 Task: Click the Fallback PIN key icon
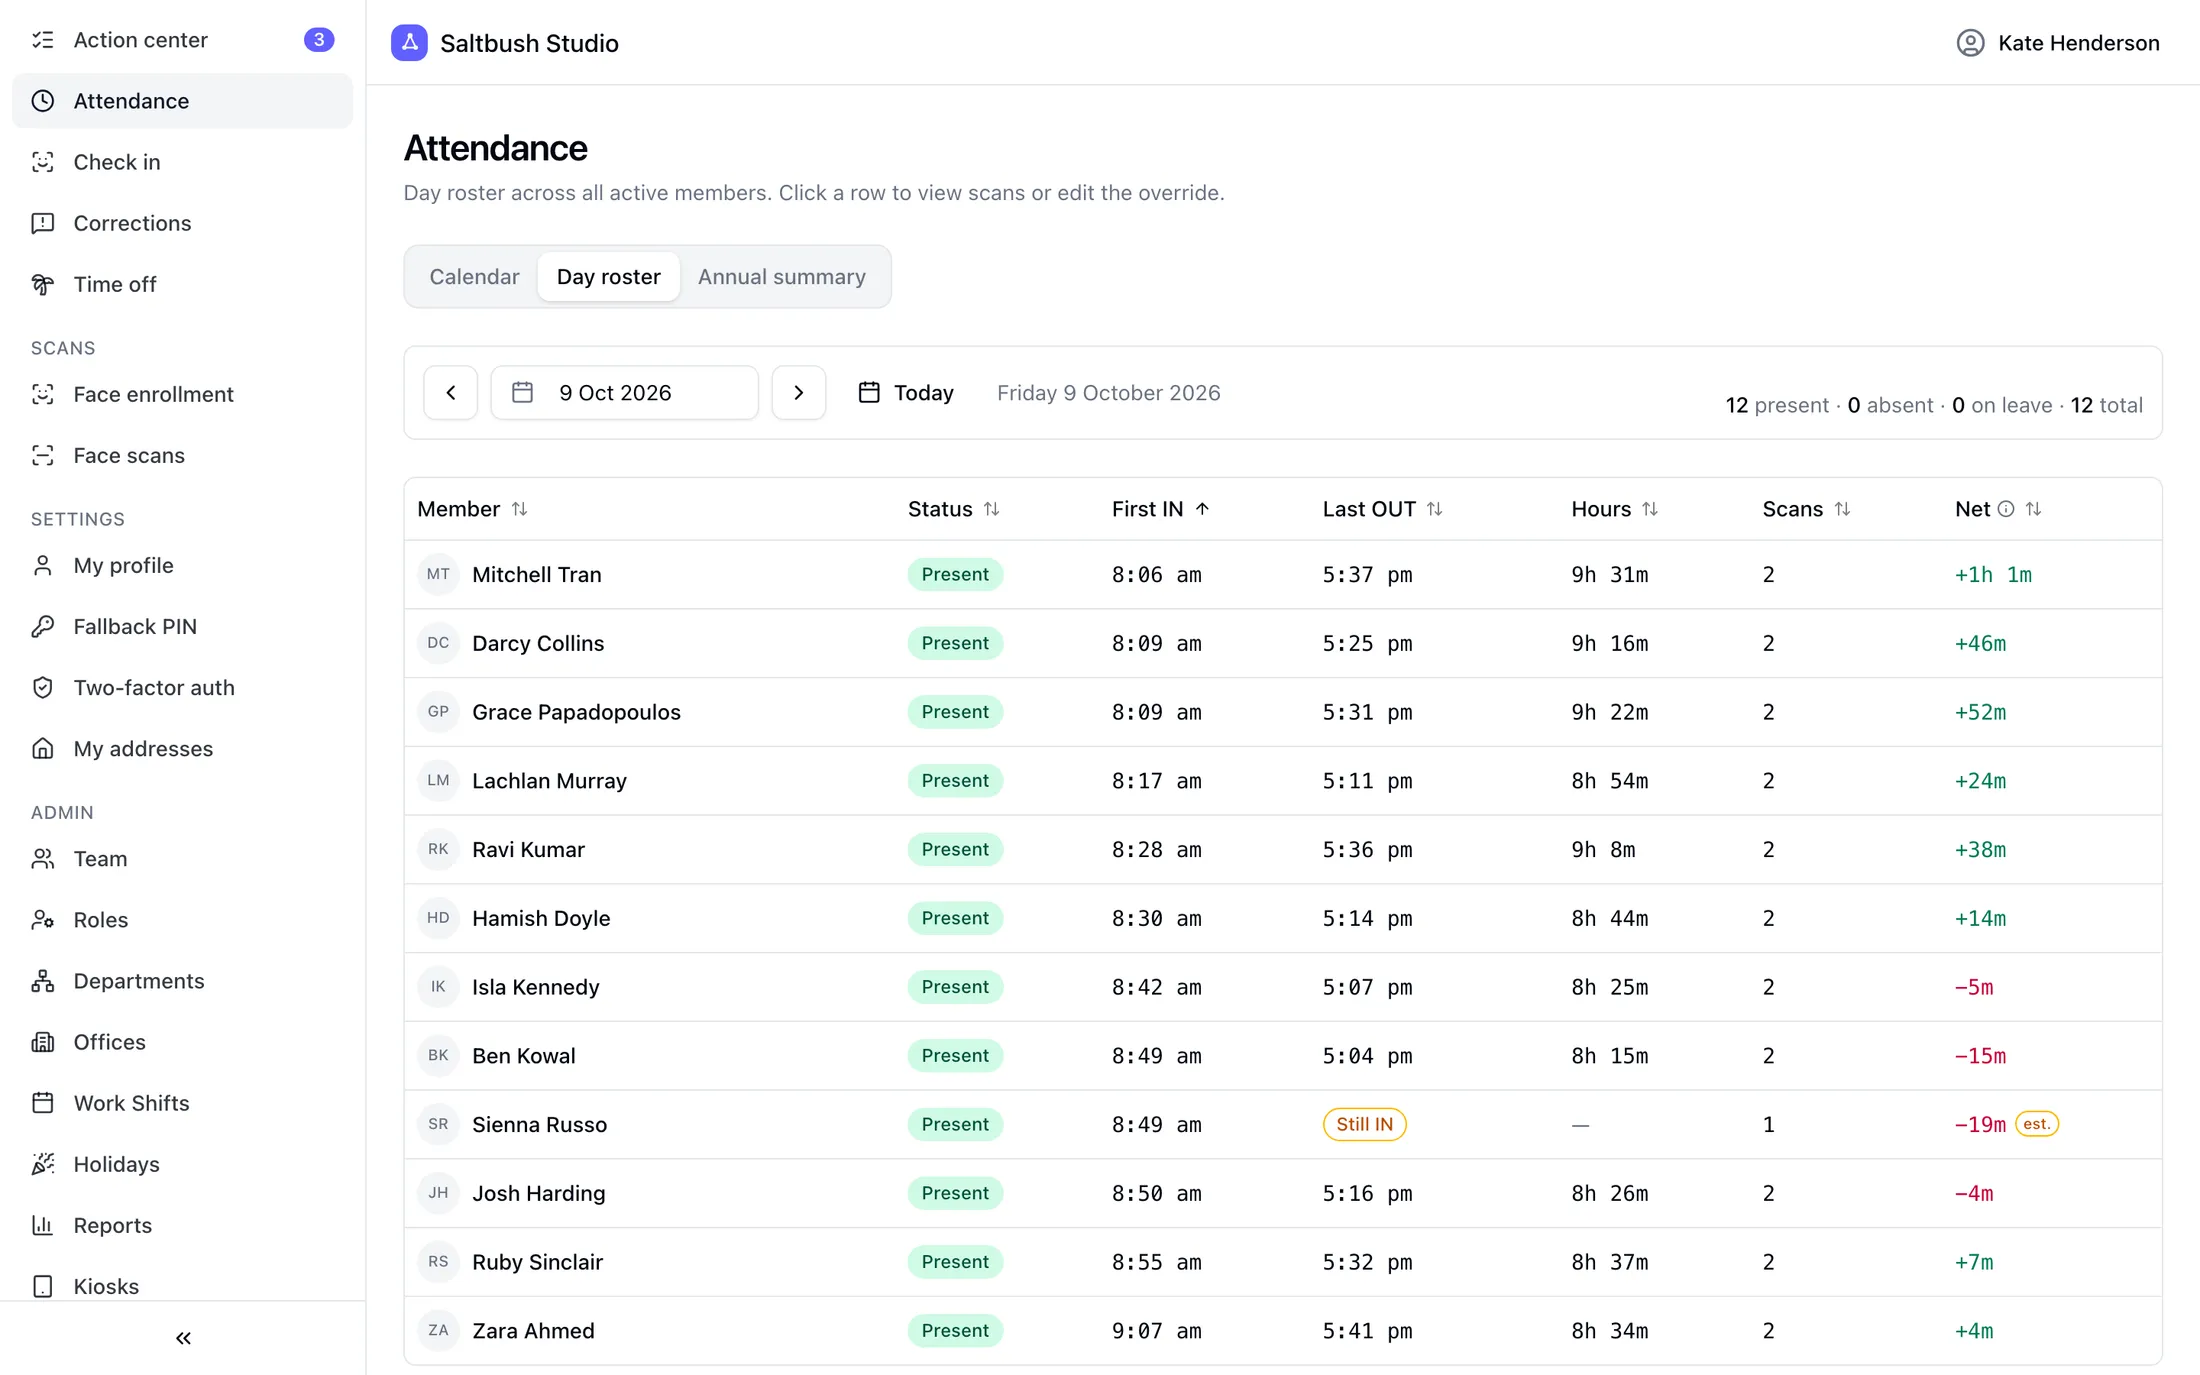pyautogui.click(x=42, y=626)
